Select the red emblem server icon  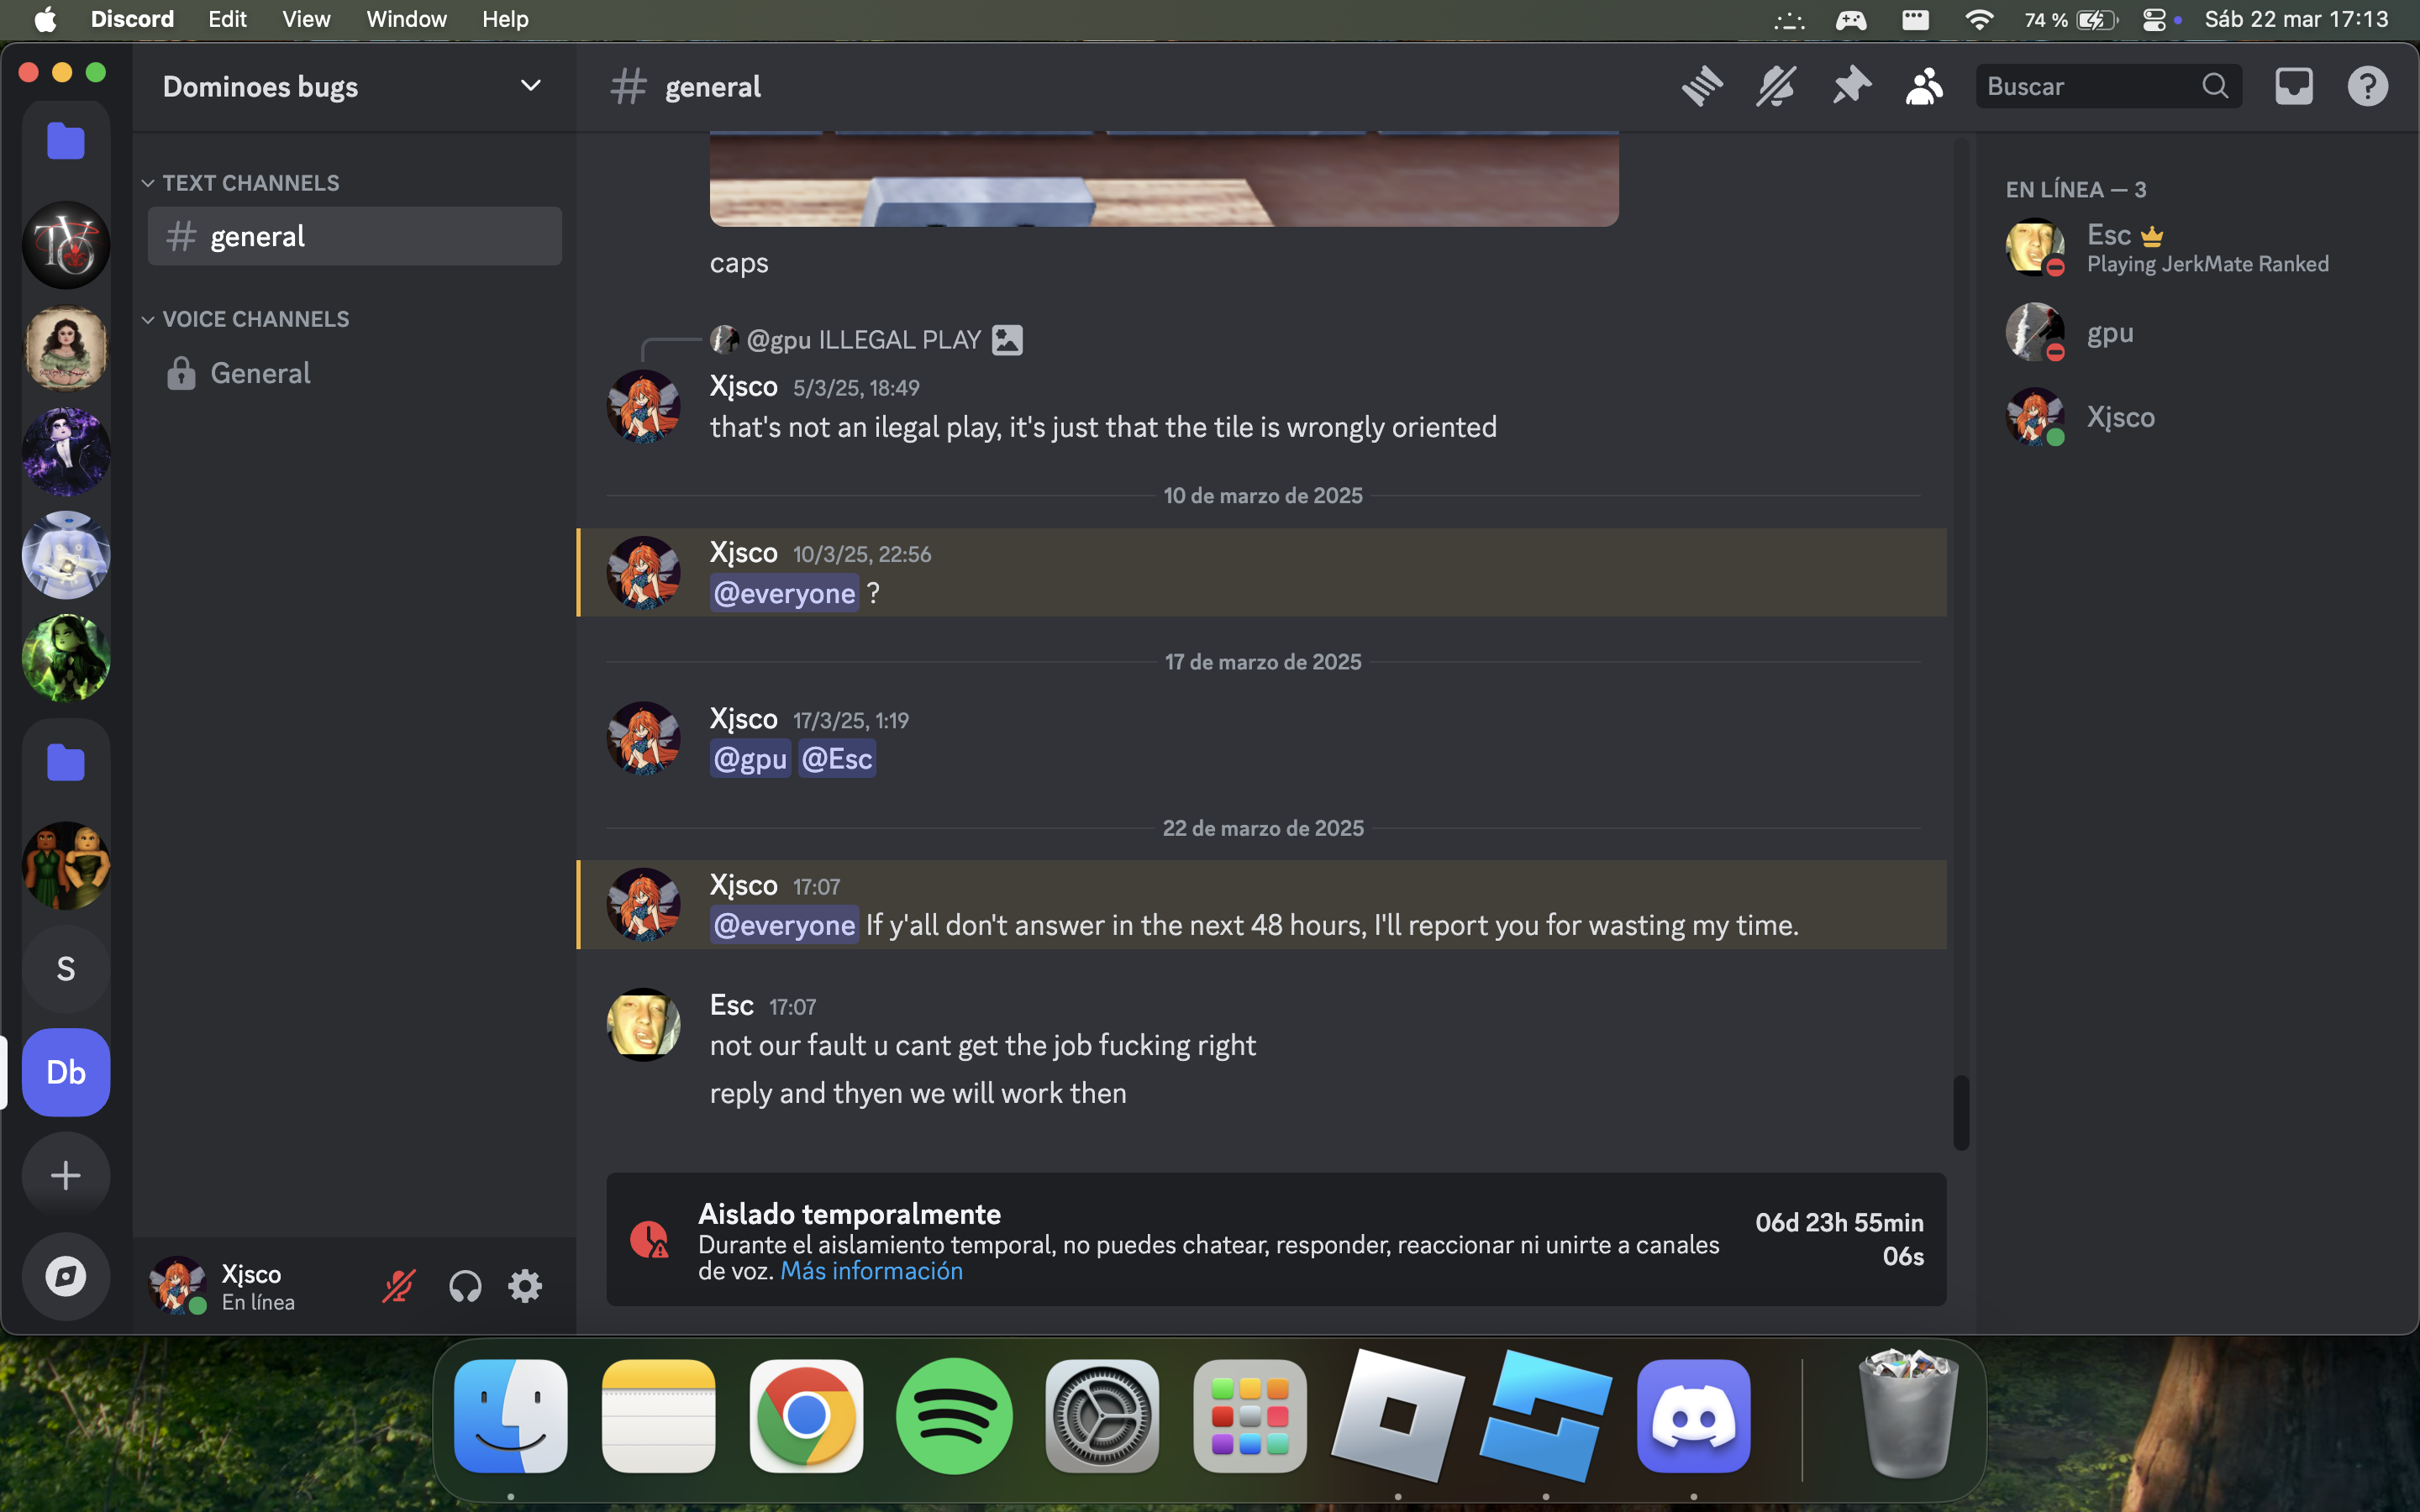point(66,245)
